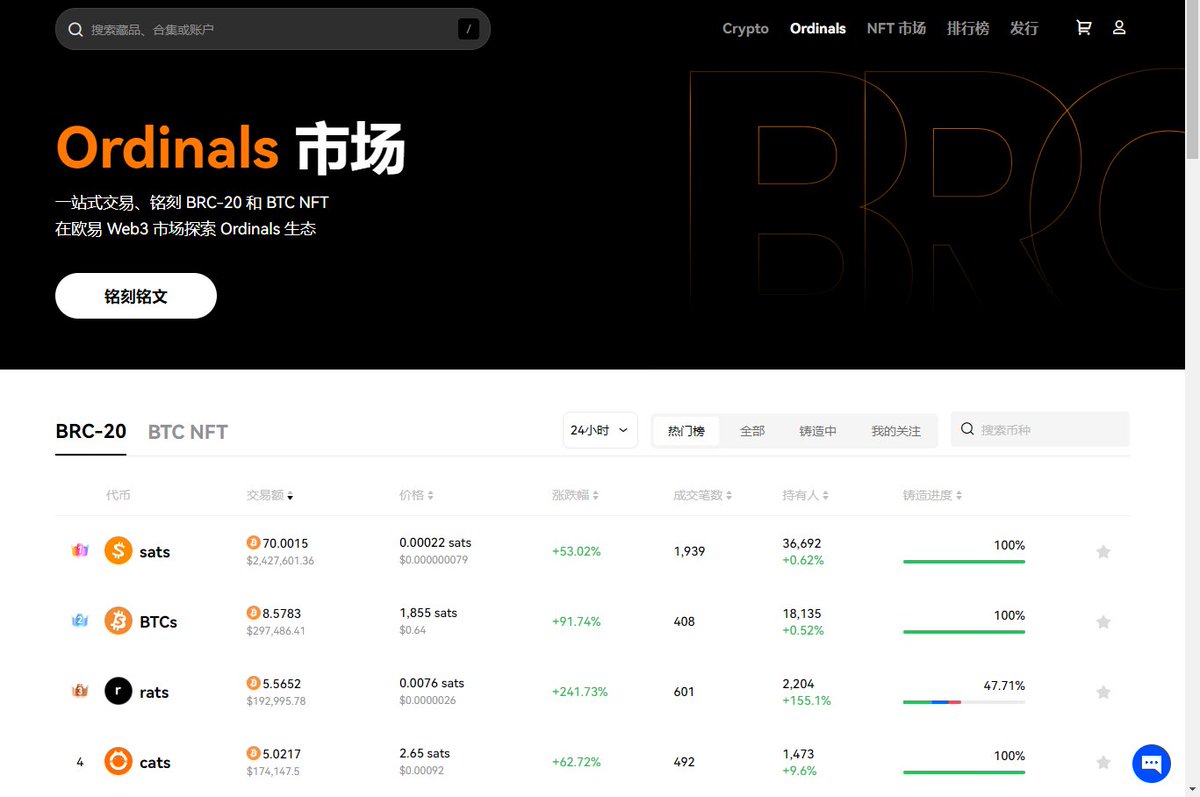Open the 发行 nav menu
Viewport: 1200px width, 797px height.
(1024, 29)
